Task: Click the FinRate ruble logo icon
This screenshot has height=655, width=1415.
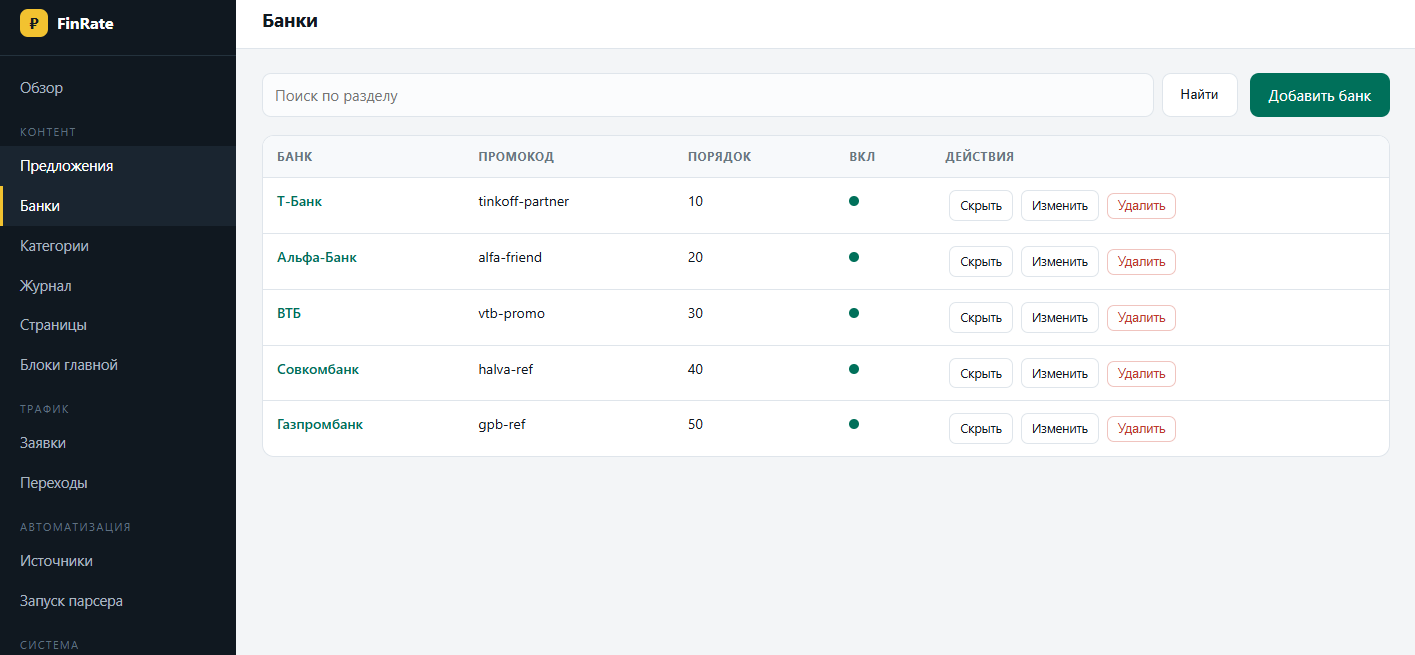Action: coord(34,23)
